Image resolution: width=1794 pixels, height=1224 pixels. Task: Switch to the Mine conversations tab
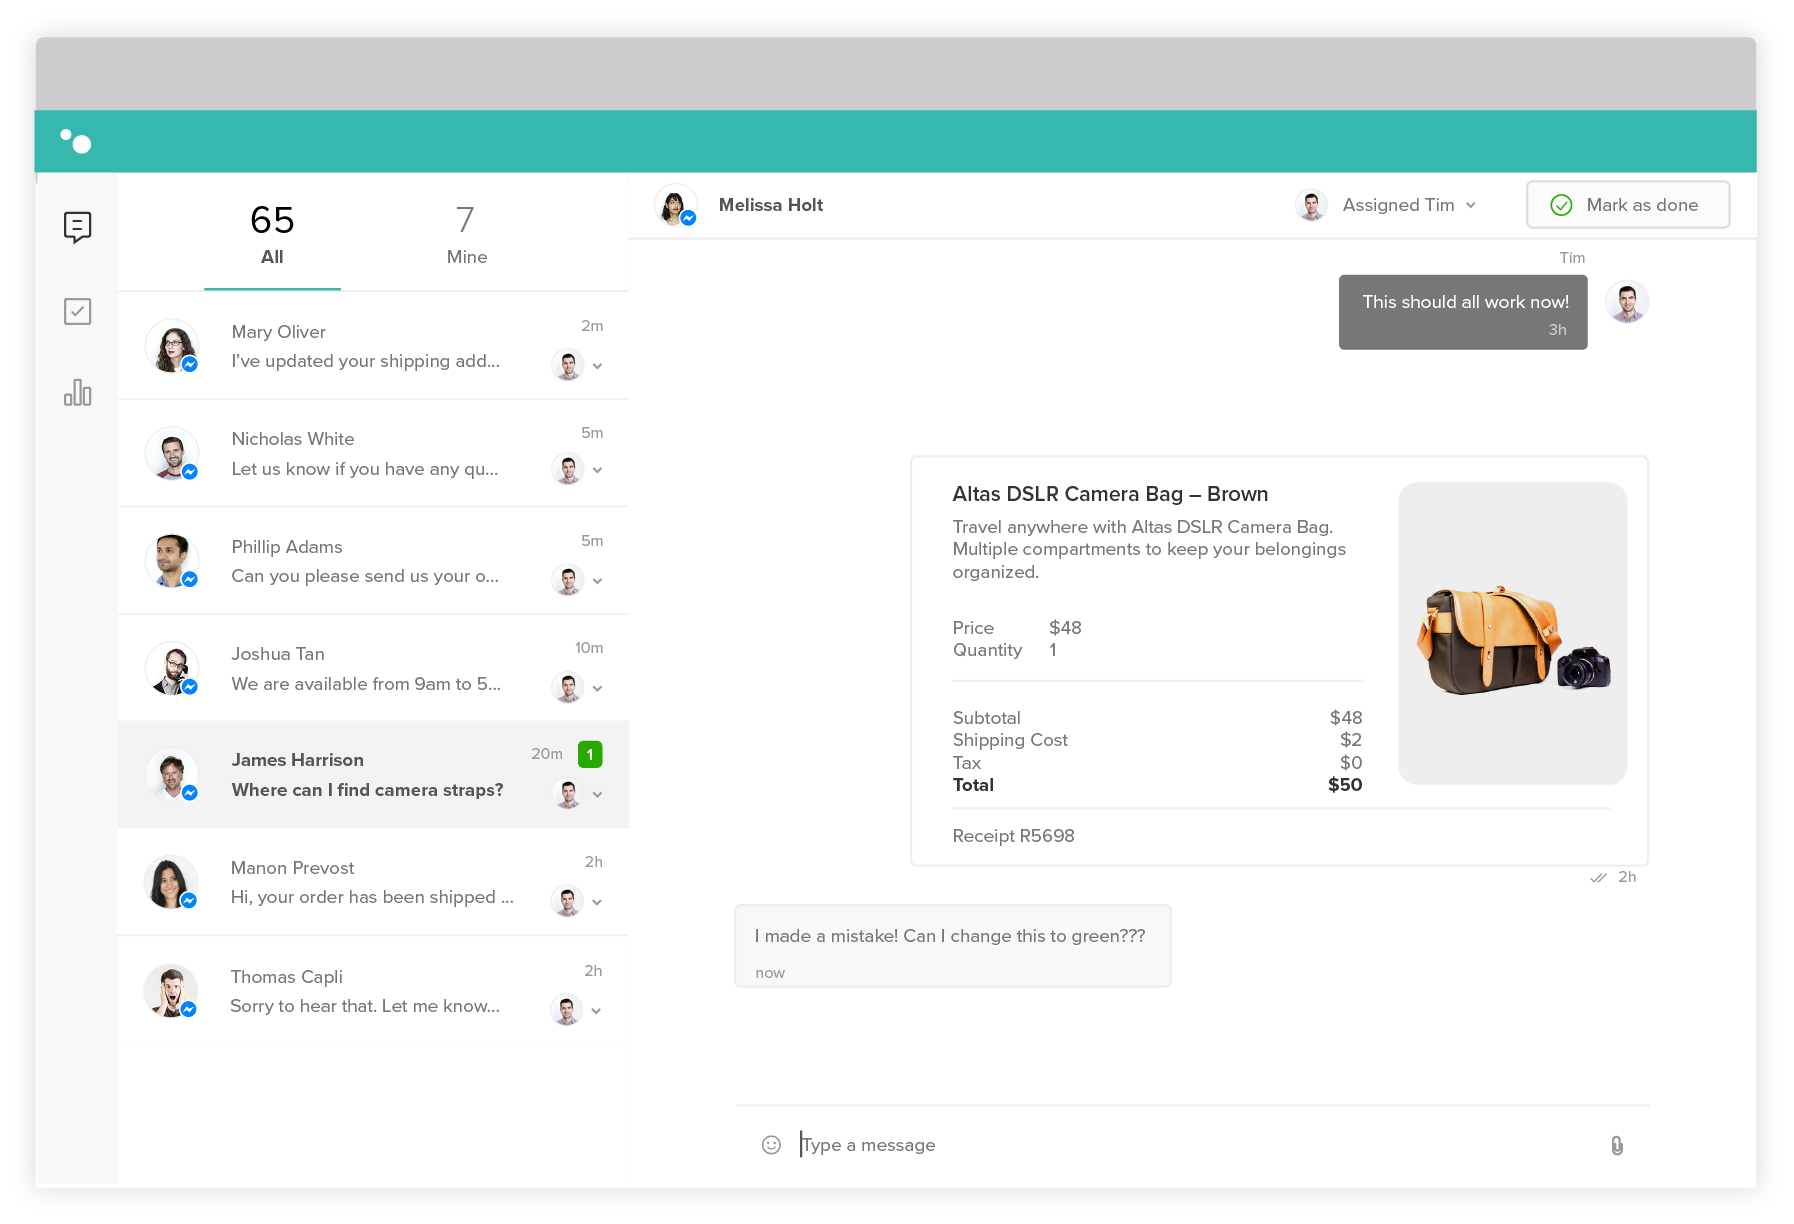click(466, 234)
